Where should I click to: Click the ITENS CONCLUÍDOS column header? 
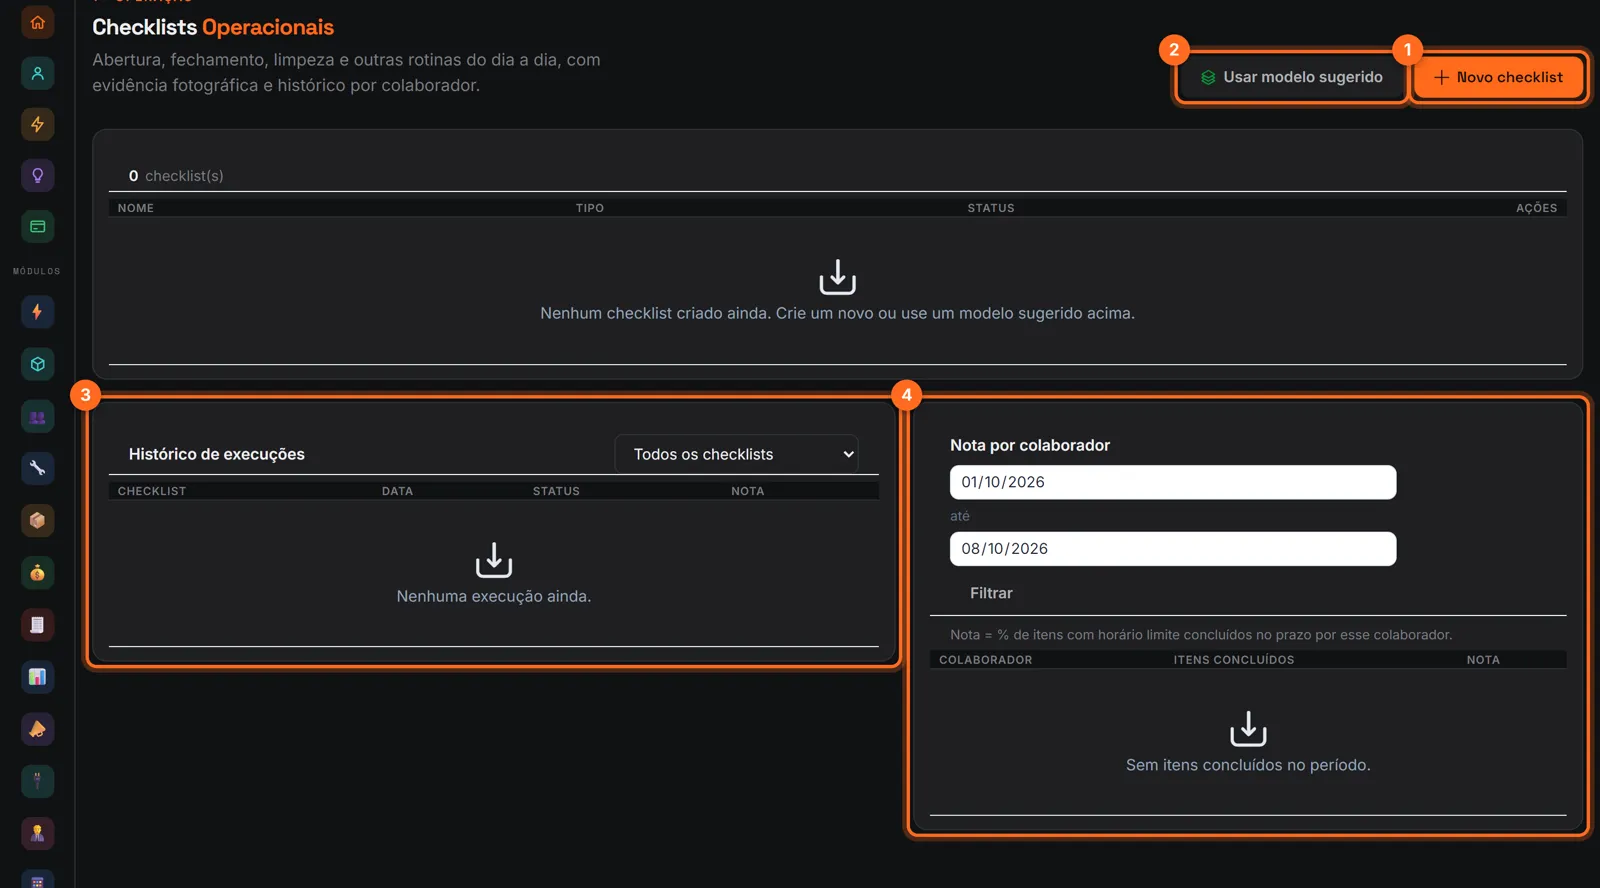click(x=1234, y=660)
